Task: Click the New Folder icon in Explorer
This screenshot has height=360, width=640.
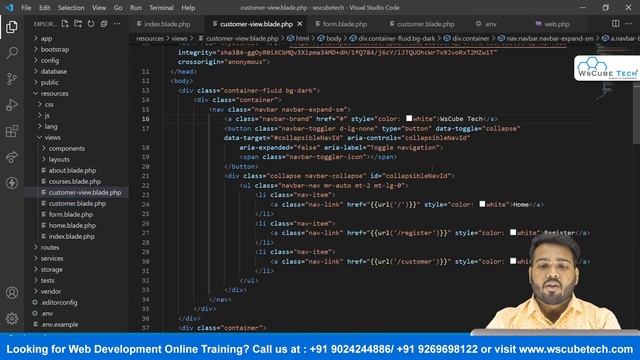Action: (x=78, y=24)
